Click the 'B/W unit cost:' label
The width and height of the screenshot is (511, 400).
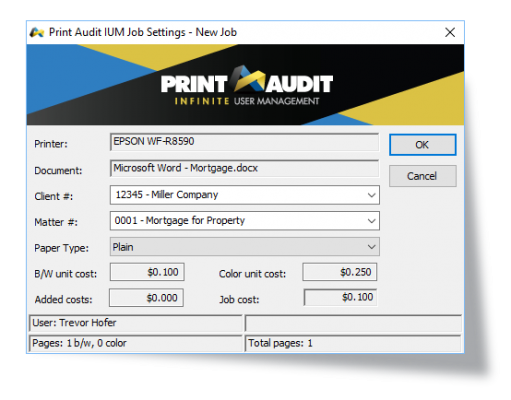[x=65, y=274]
